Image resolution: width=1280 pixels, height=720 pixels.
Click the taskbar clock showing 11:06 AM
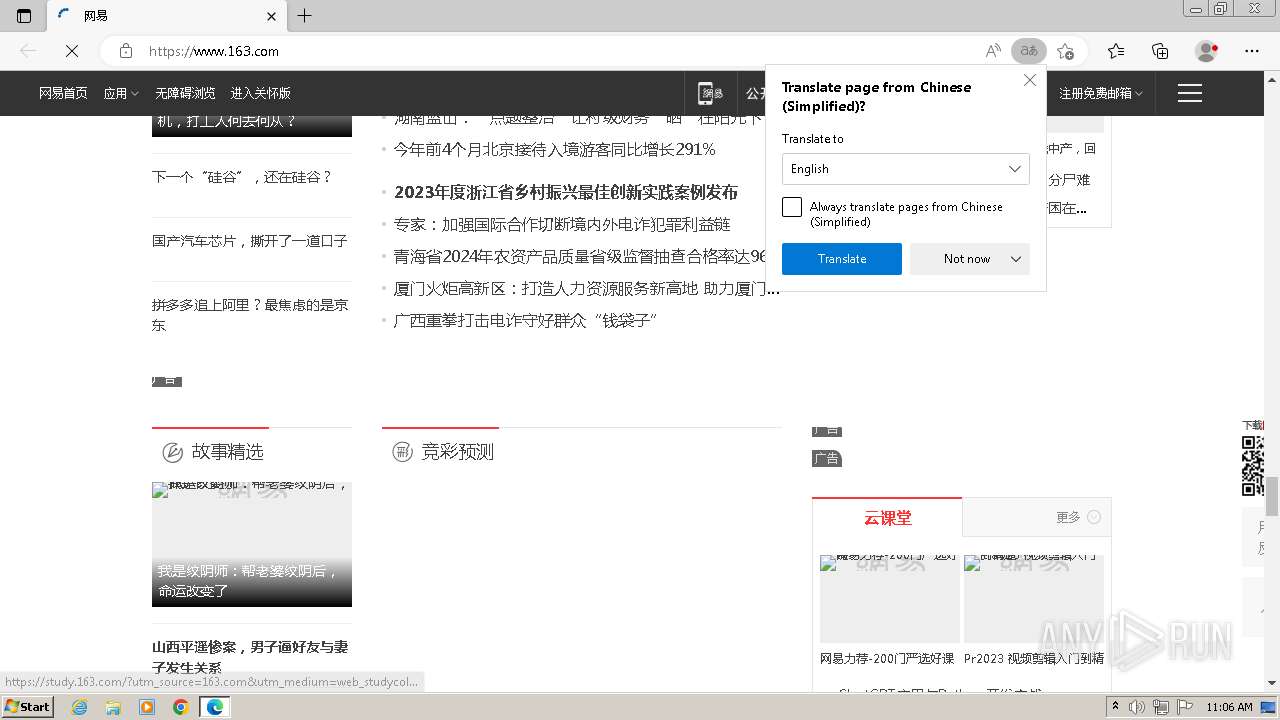1229,707
